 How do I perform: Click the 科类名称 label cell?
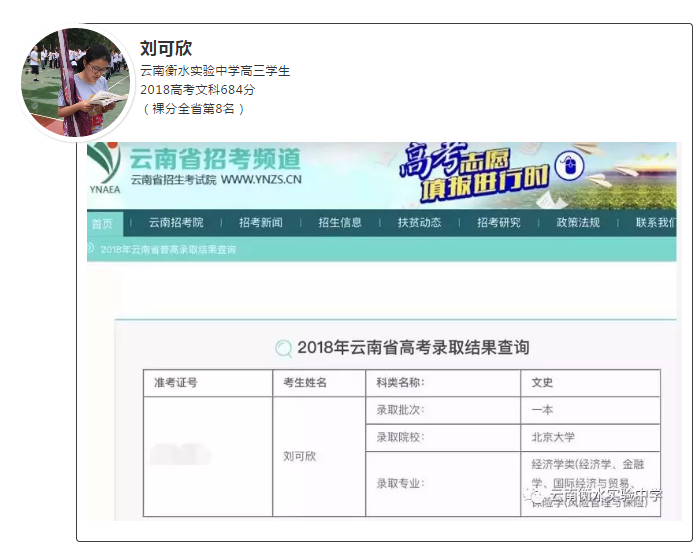[x=443, y=383]
